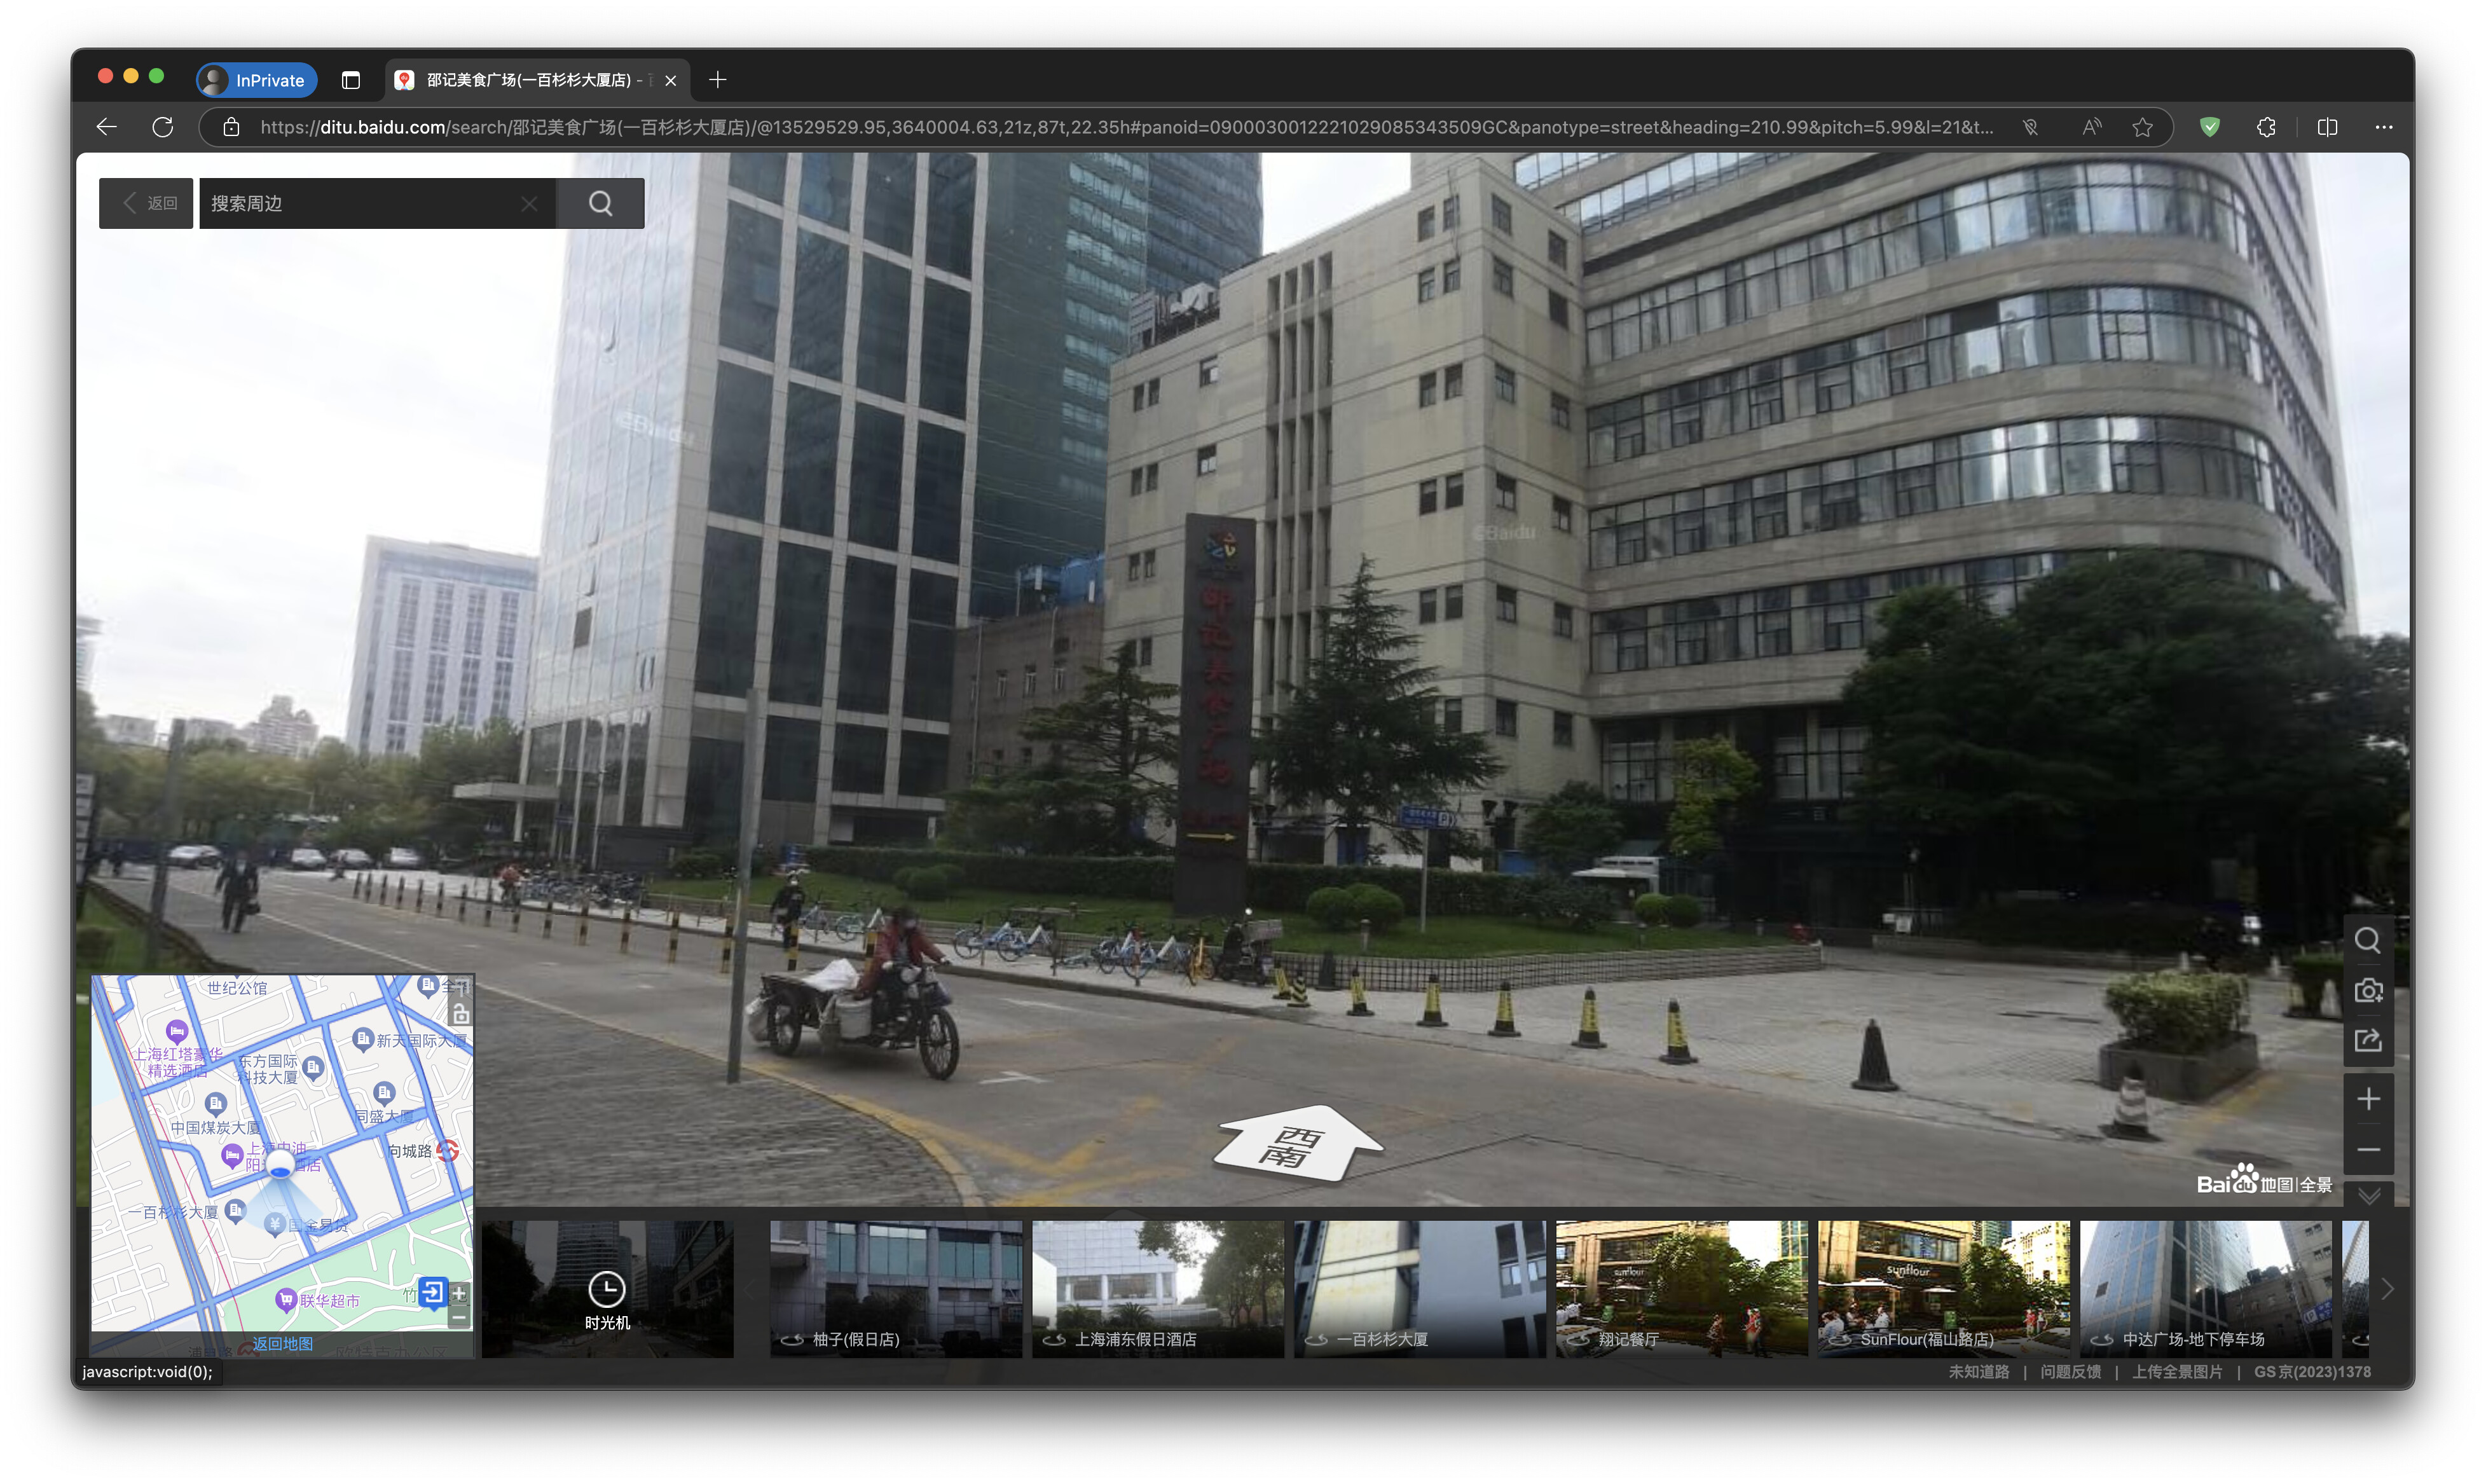Click the search button beside 搜索周边 box
Viewport: 2486px width, 1484px height.
pyautogui.click(x=600, y=203)
